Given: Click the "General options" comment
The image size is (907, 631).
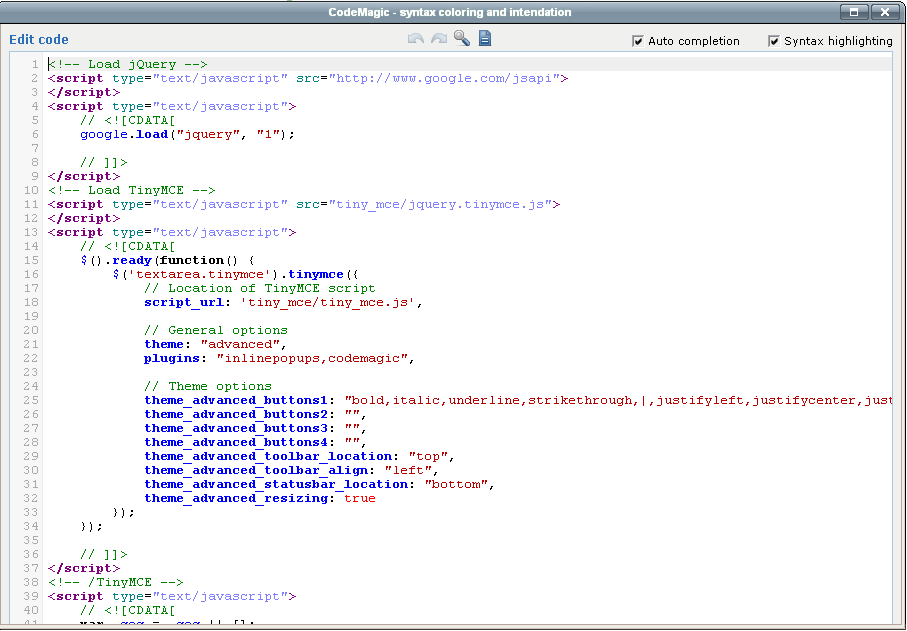Looking at the screenshot, I should click(216, 330).
